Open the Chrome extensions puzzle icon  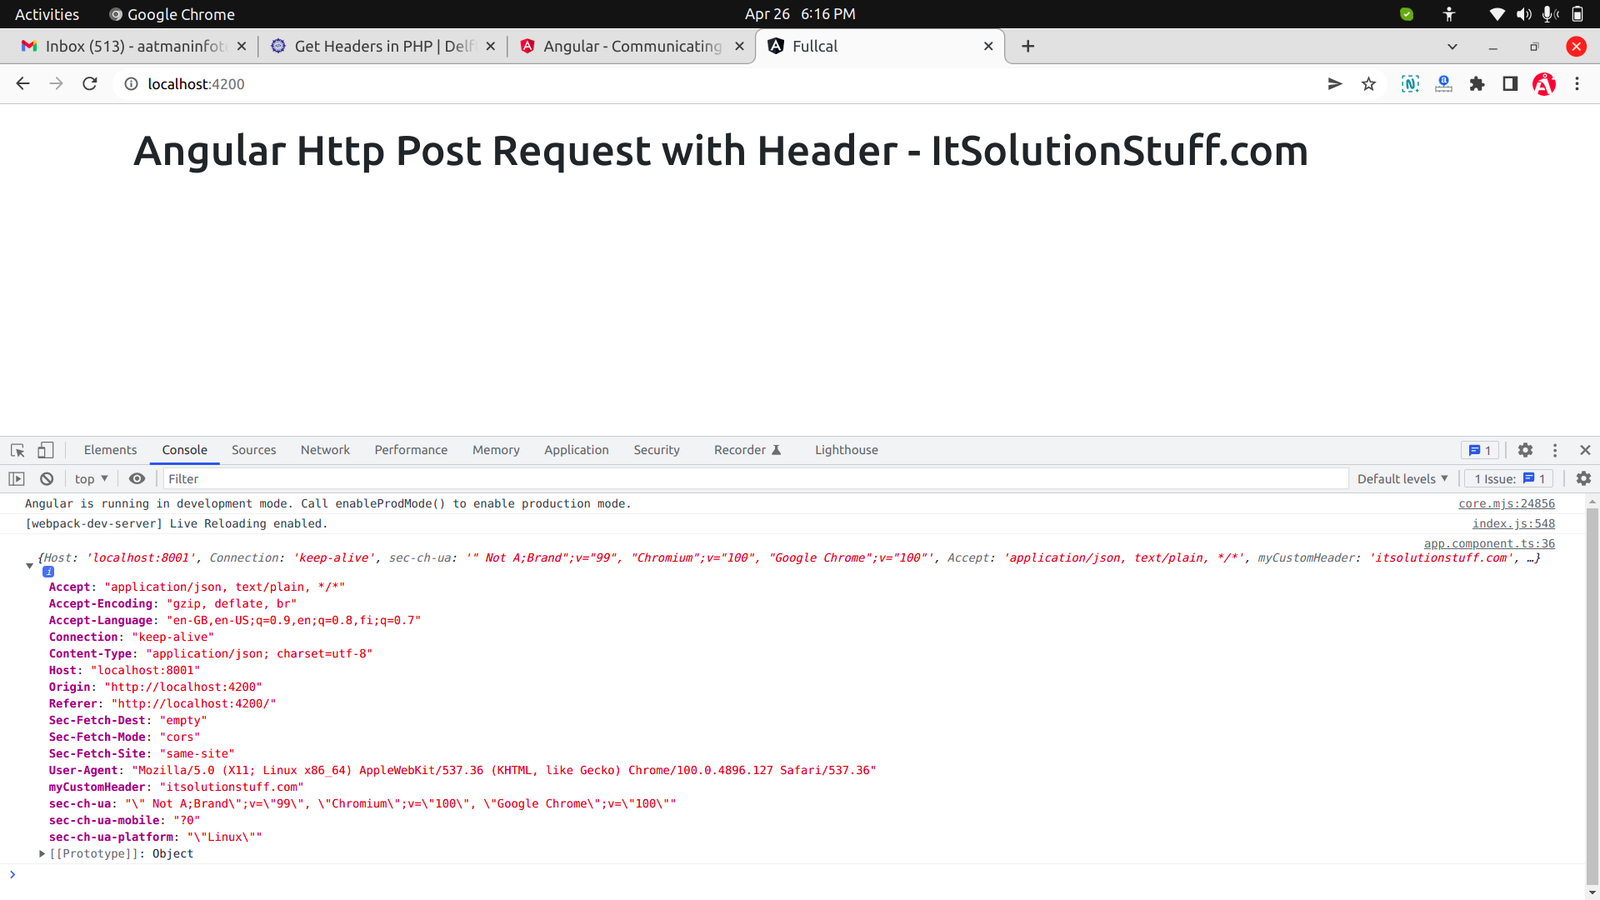click(1477, 84)
